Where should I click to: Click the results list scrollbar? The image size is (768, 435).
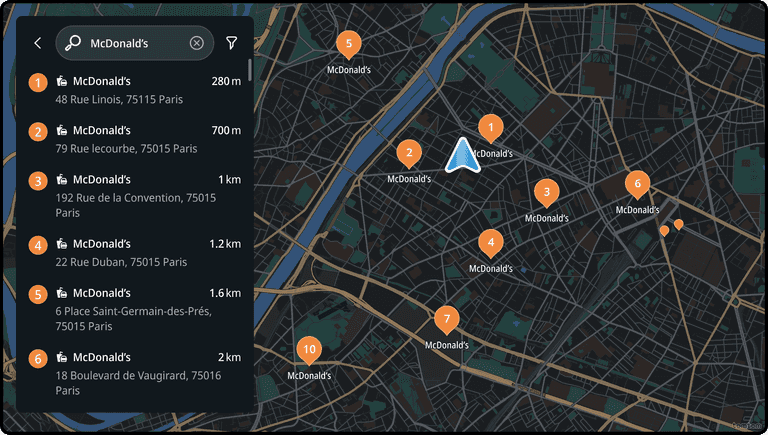coord(250,72)
